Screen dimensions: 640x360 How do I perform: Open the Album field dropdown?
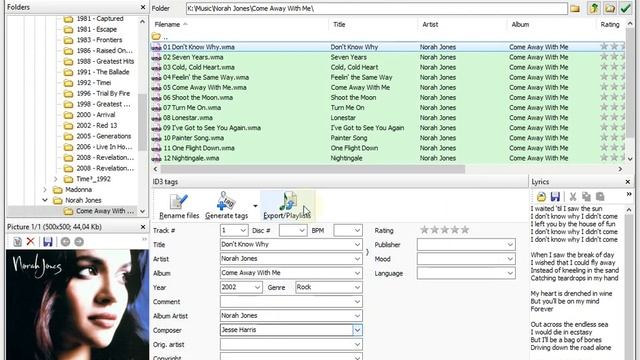click(x=357, y=273)
